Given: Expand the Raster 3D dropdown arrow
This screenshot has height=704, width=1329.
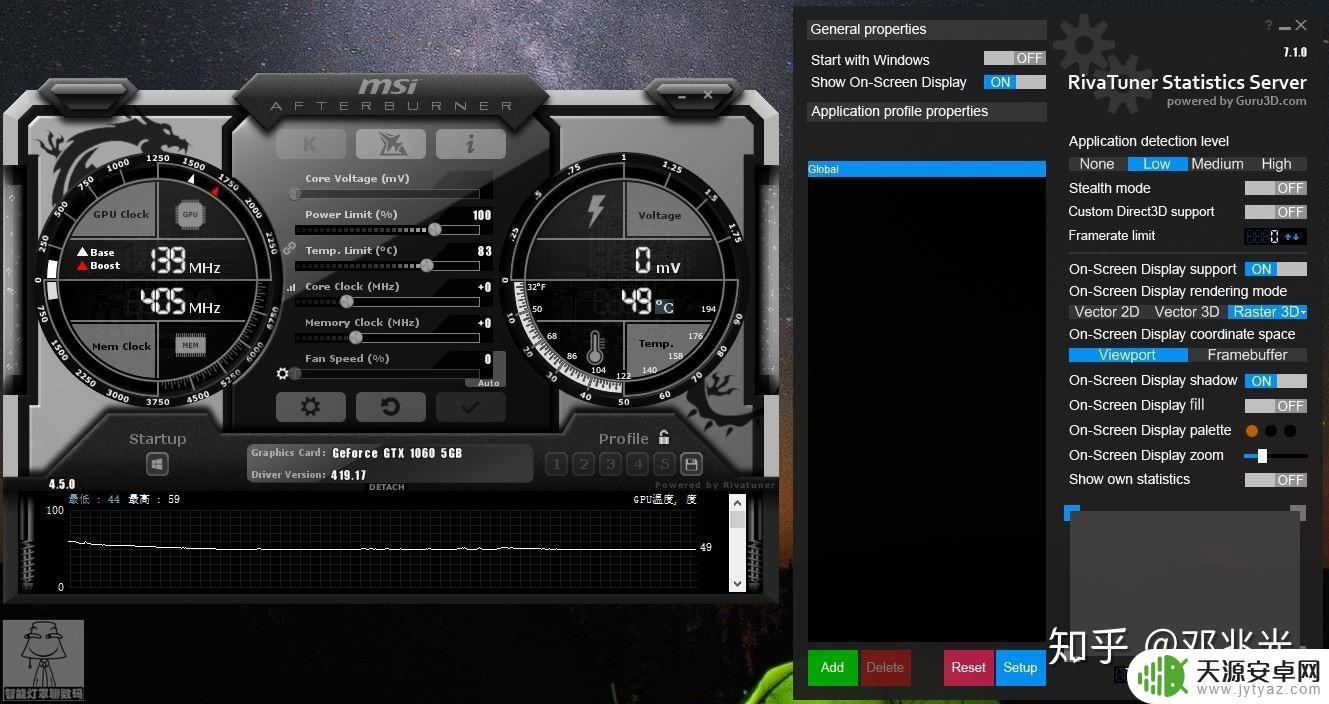Looking at the screenshot, I should [1303, 312].
